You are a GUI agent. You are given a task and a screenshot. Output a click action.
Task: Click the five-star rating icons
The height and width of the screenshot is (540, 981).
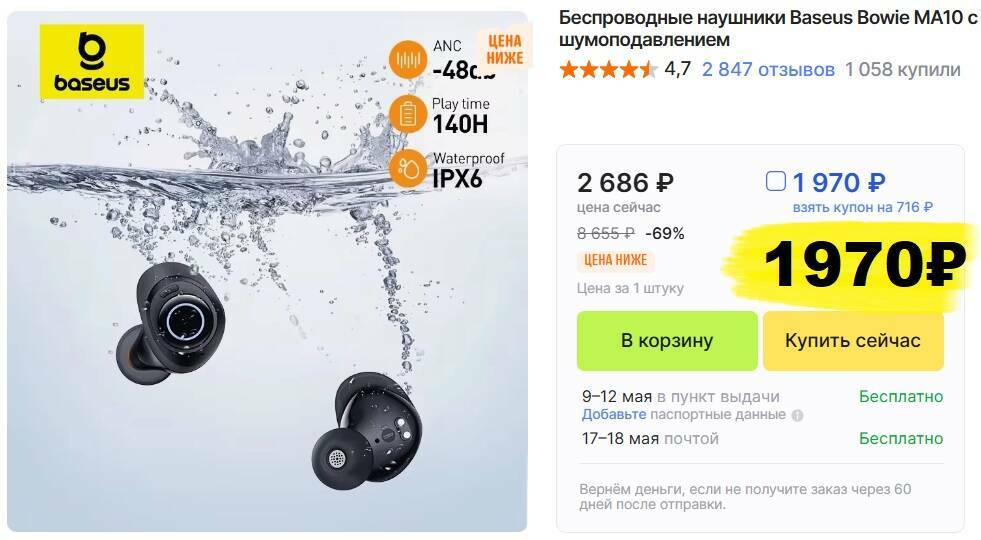(608, 69)
